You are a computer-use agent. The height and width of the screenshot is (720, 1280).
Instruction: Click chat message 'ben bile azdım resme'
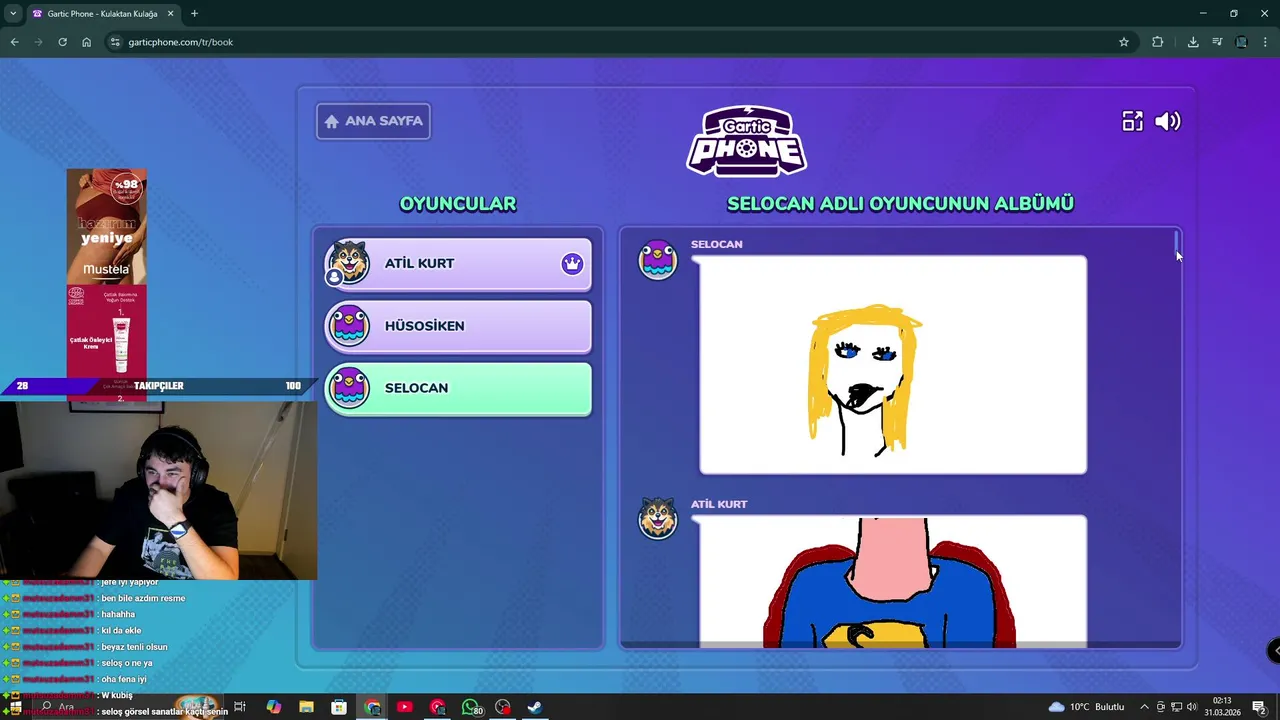point(143,598)
